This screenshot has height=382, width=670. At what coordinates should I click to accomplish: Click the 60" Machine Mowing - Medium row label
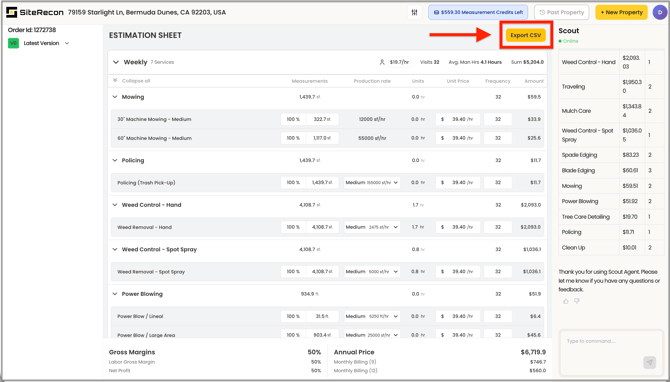[154, 138]
